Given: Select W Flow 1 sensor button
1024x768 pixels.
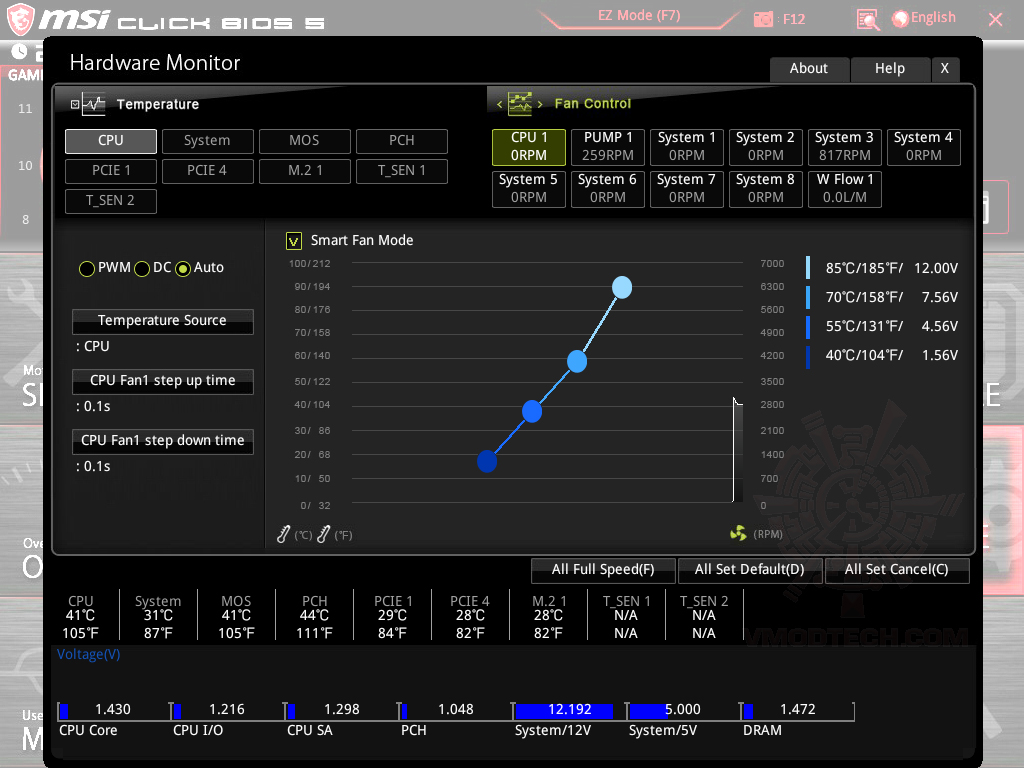Looking at the screenshot, I should pos(844,189).
